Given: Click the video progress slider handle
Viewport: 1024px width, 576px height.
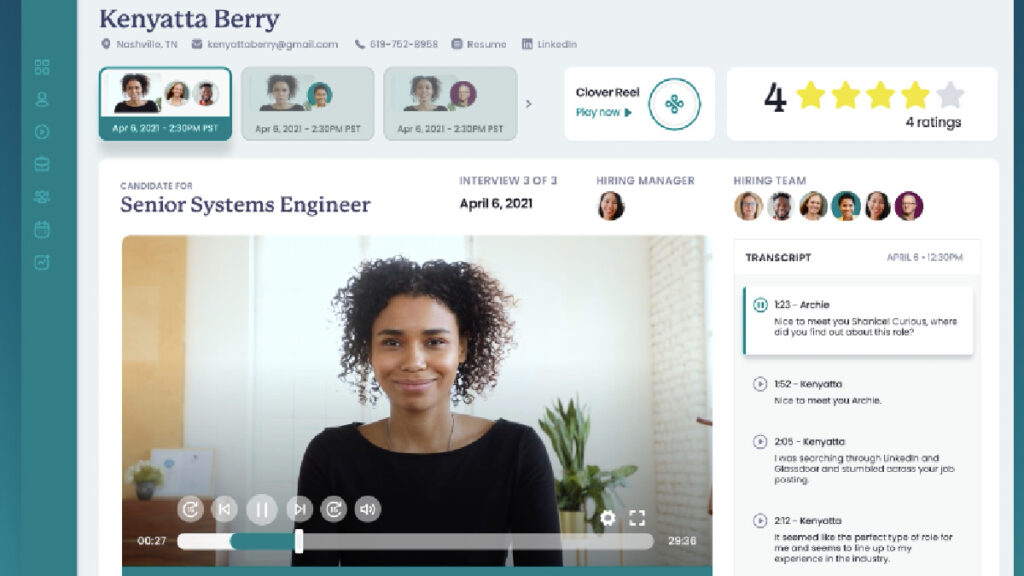Looking at the screenshot, I should 298,541.
